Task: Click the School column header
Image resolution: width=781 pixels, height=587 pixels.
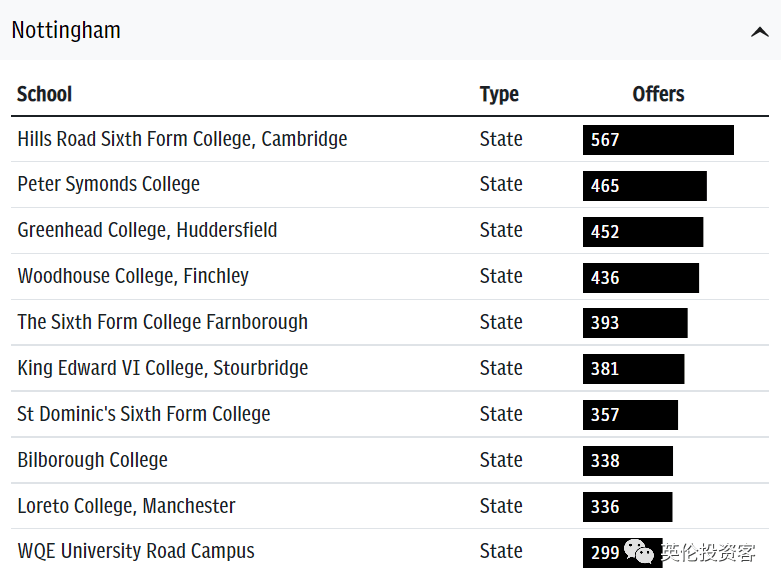Action: click(45, 94)
